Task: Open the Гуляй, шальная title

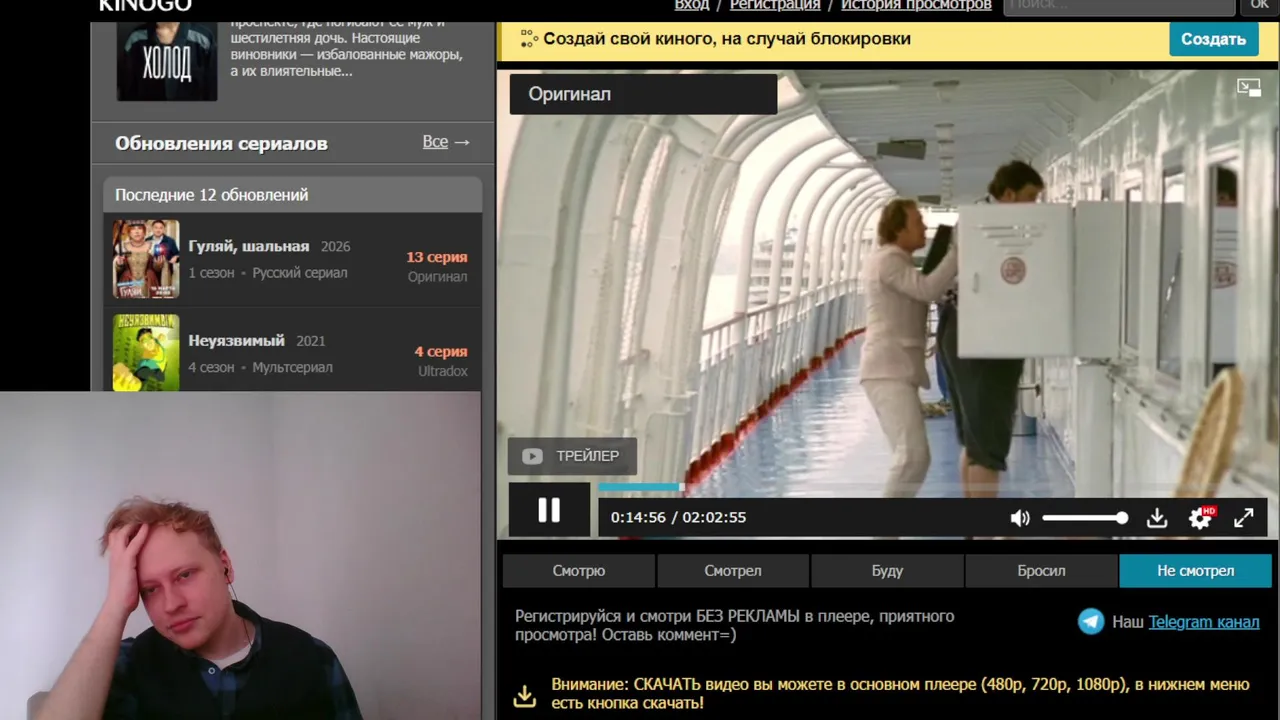Action: click(249, 246)
